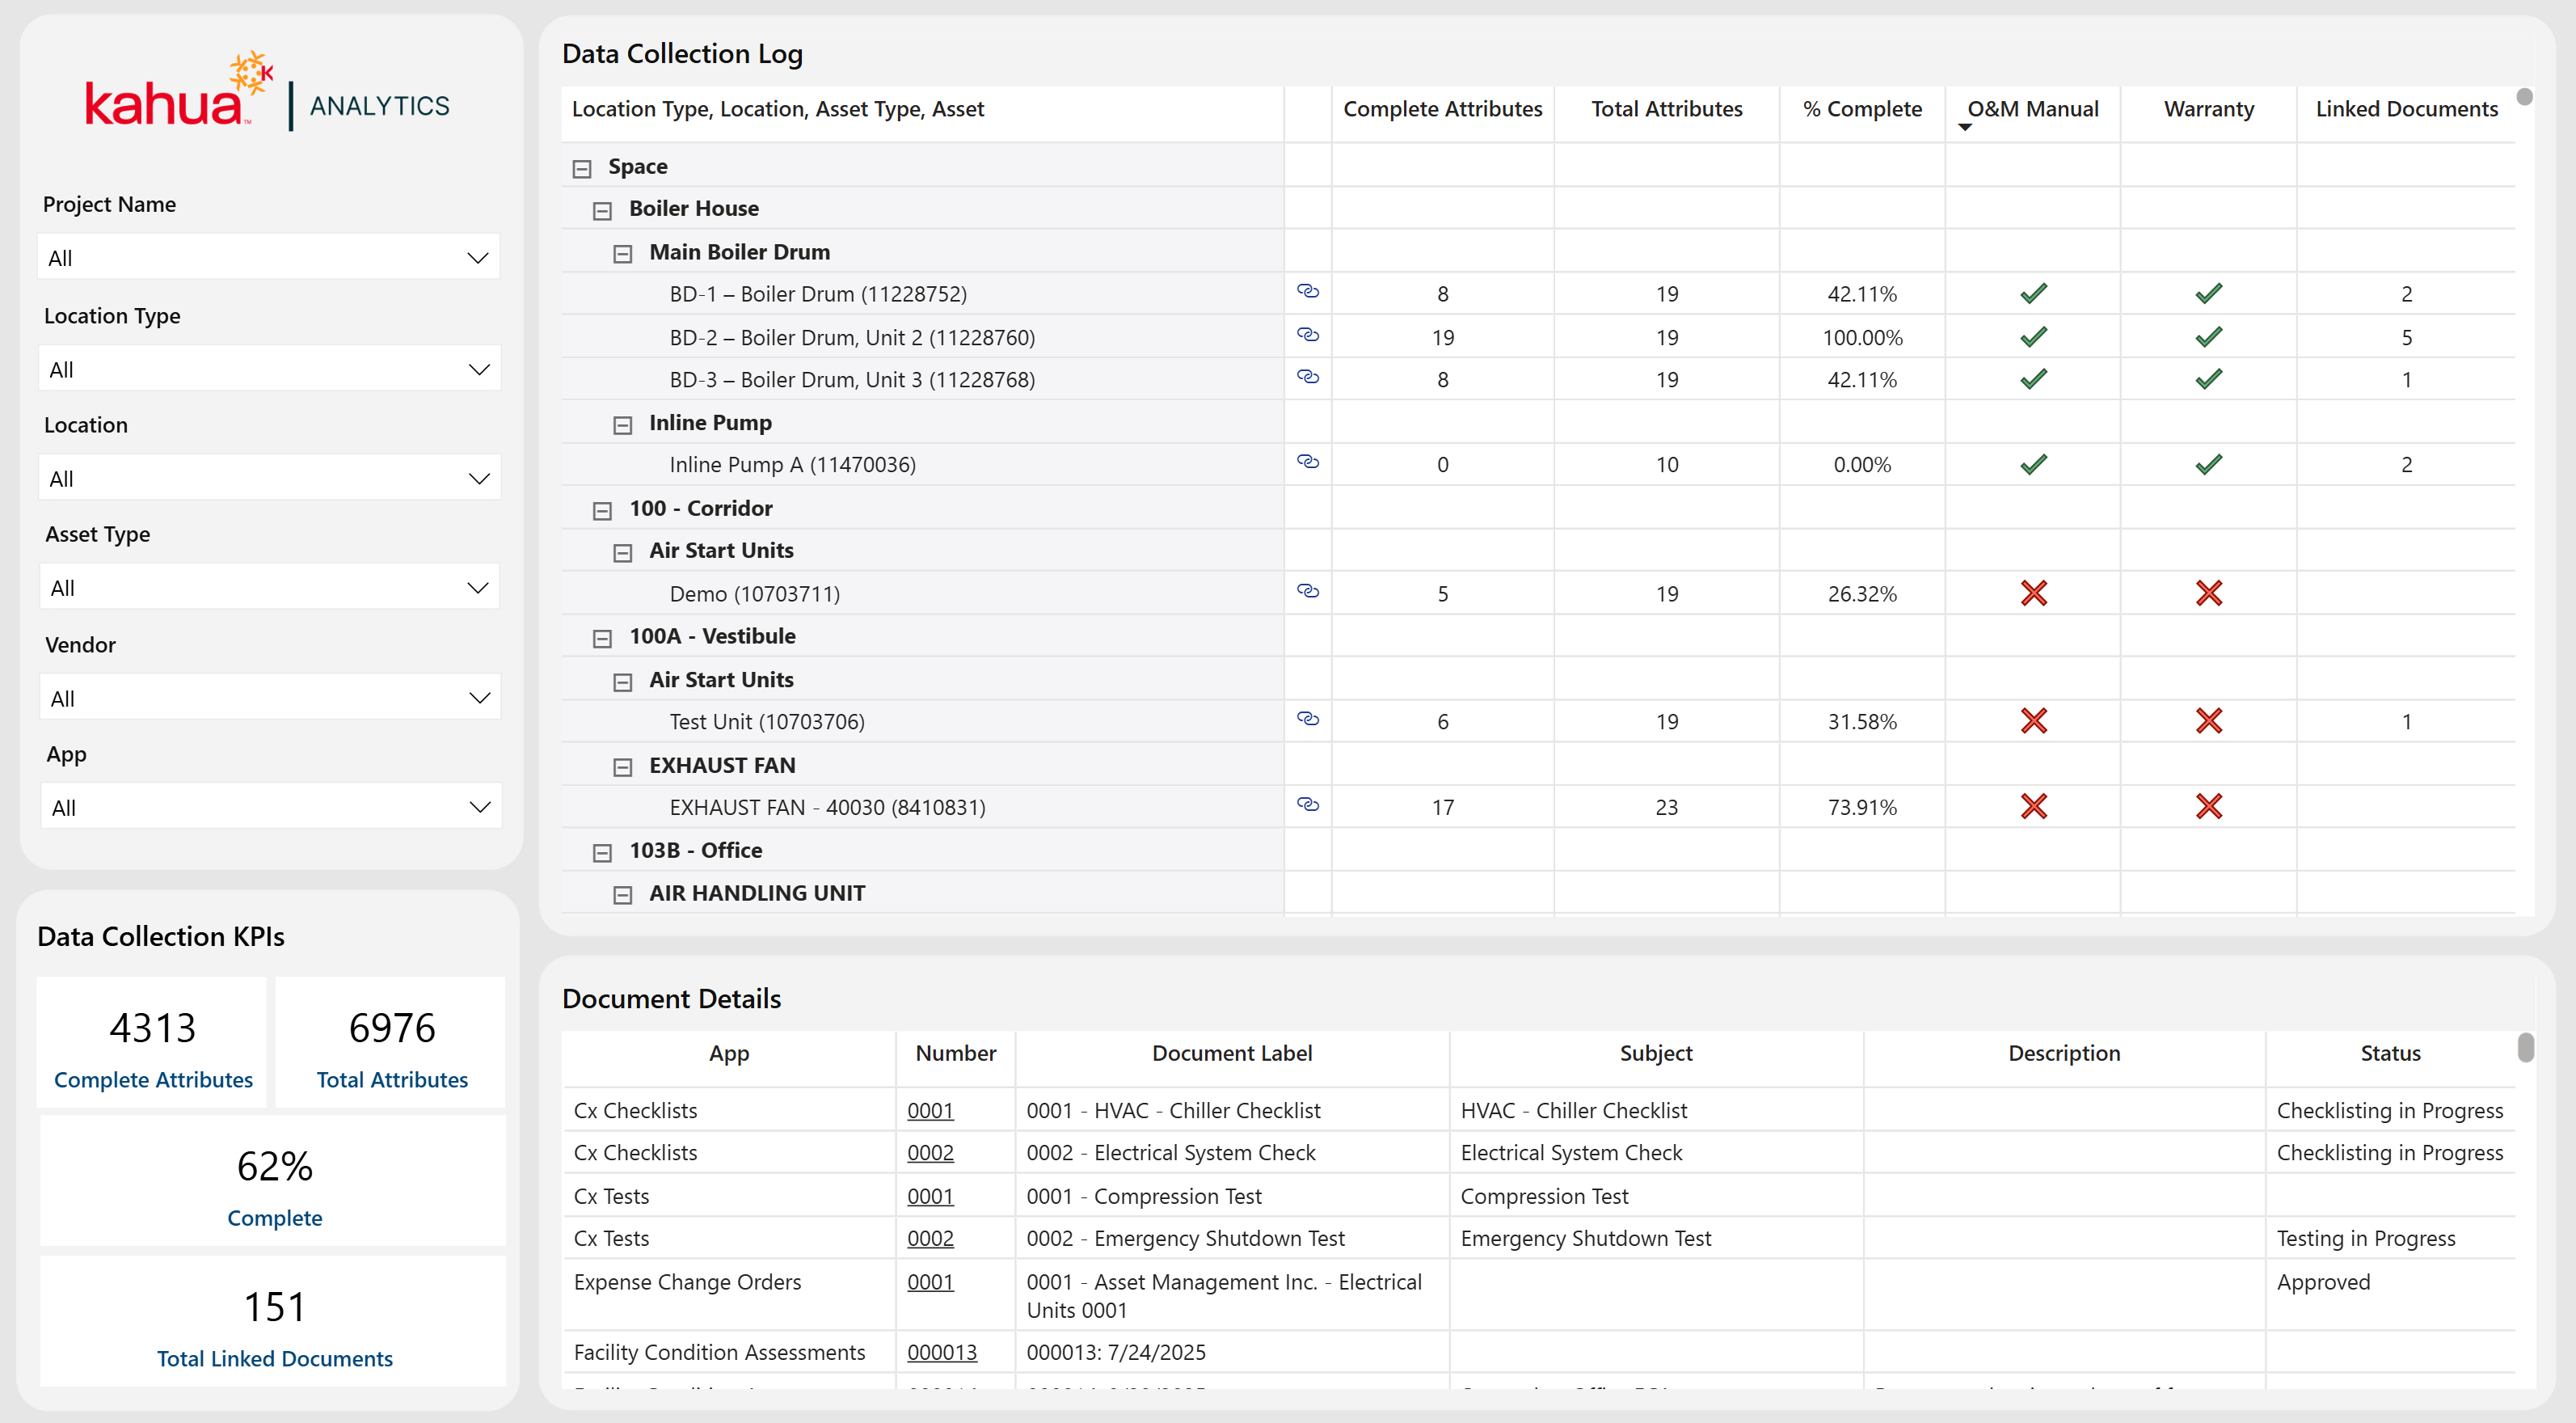Expand the Asset Type dropdown
The height and width of the screenshot is (1423, 2576).
click(x=268, y=588)
